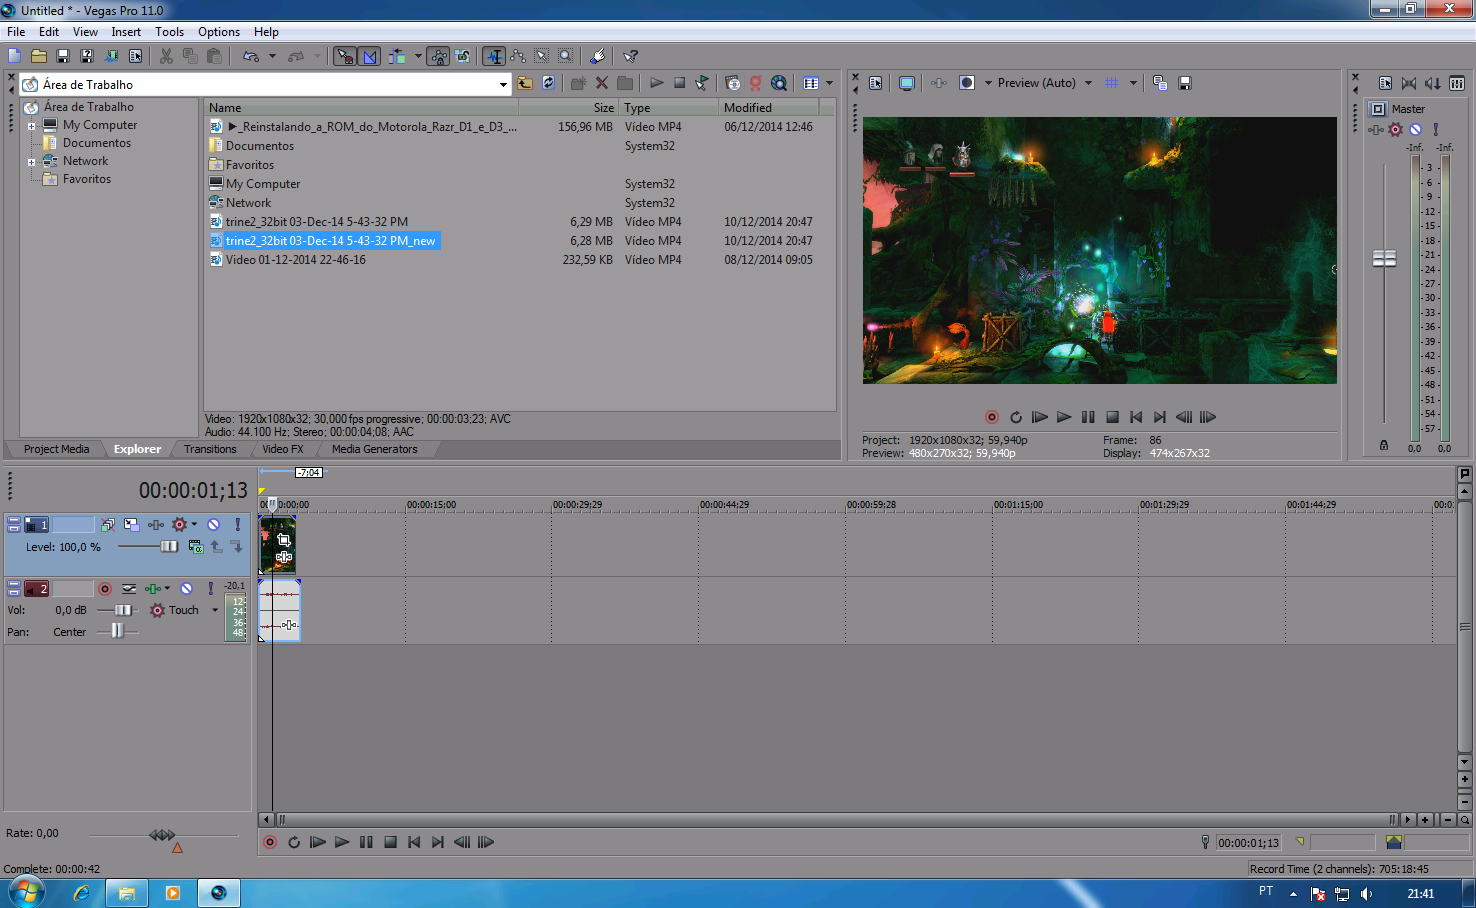Open video preview Project Properties icon
The image size is (1476, 908).
[x=876, y=83]
